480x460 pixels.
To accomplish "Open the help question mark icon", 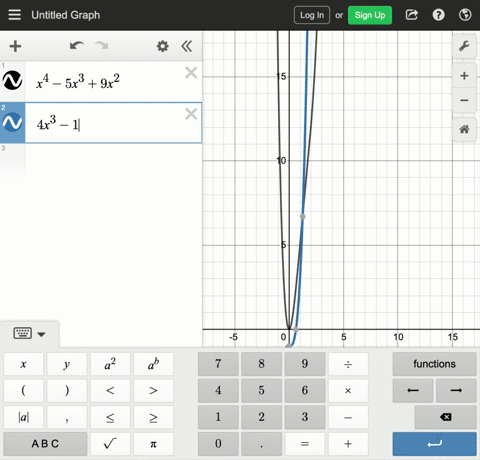I will click(438, 15).
